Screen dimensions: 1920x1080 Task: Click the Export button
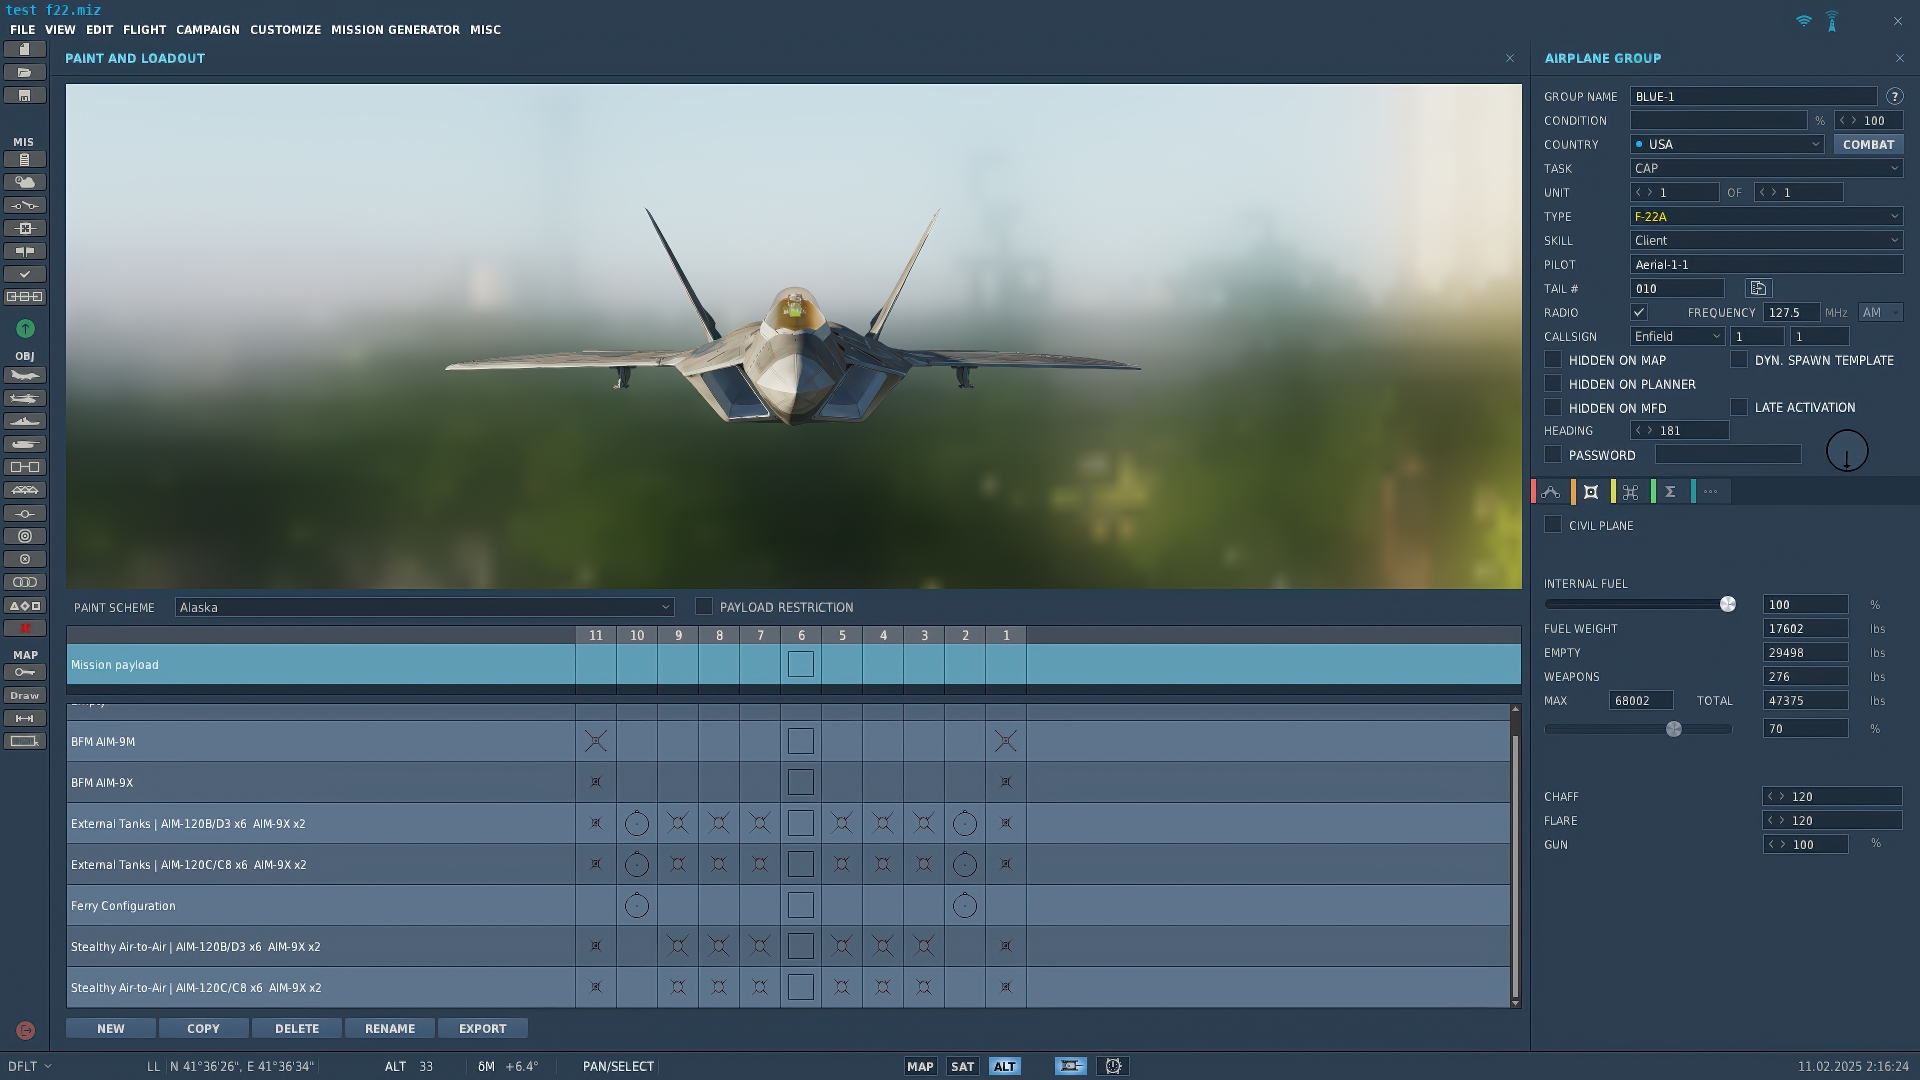tap(482, 1028)
